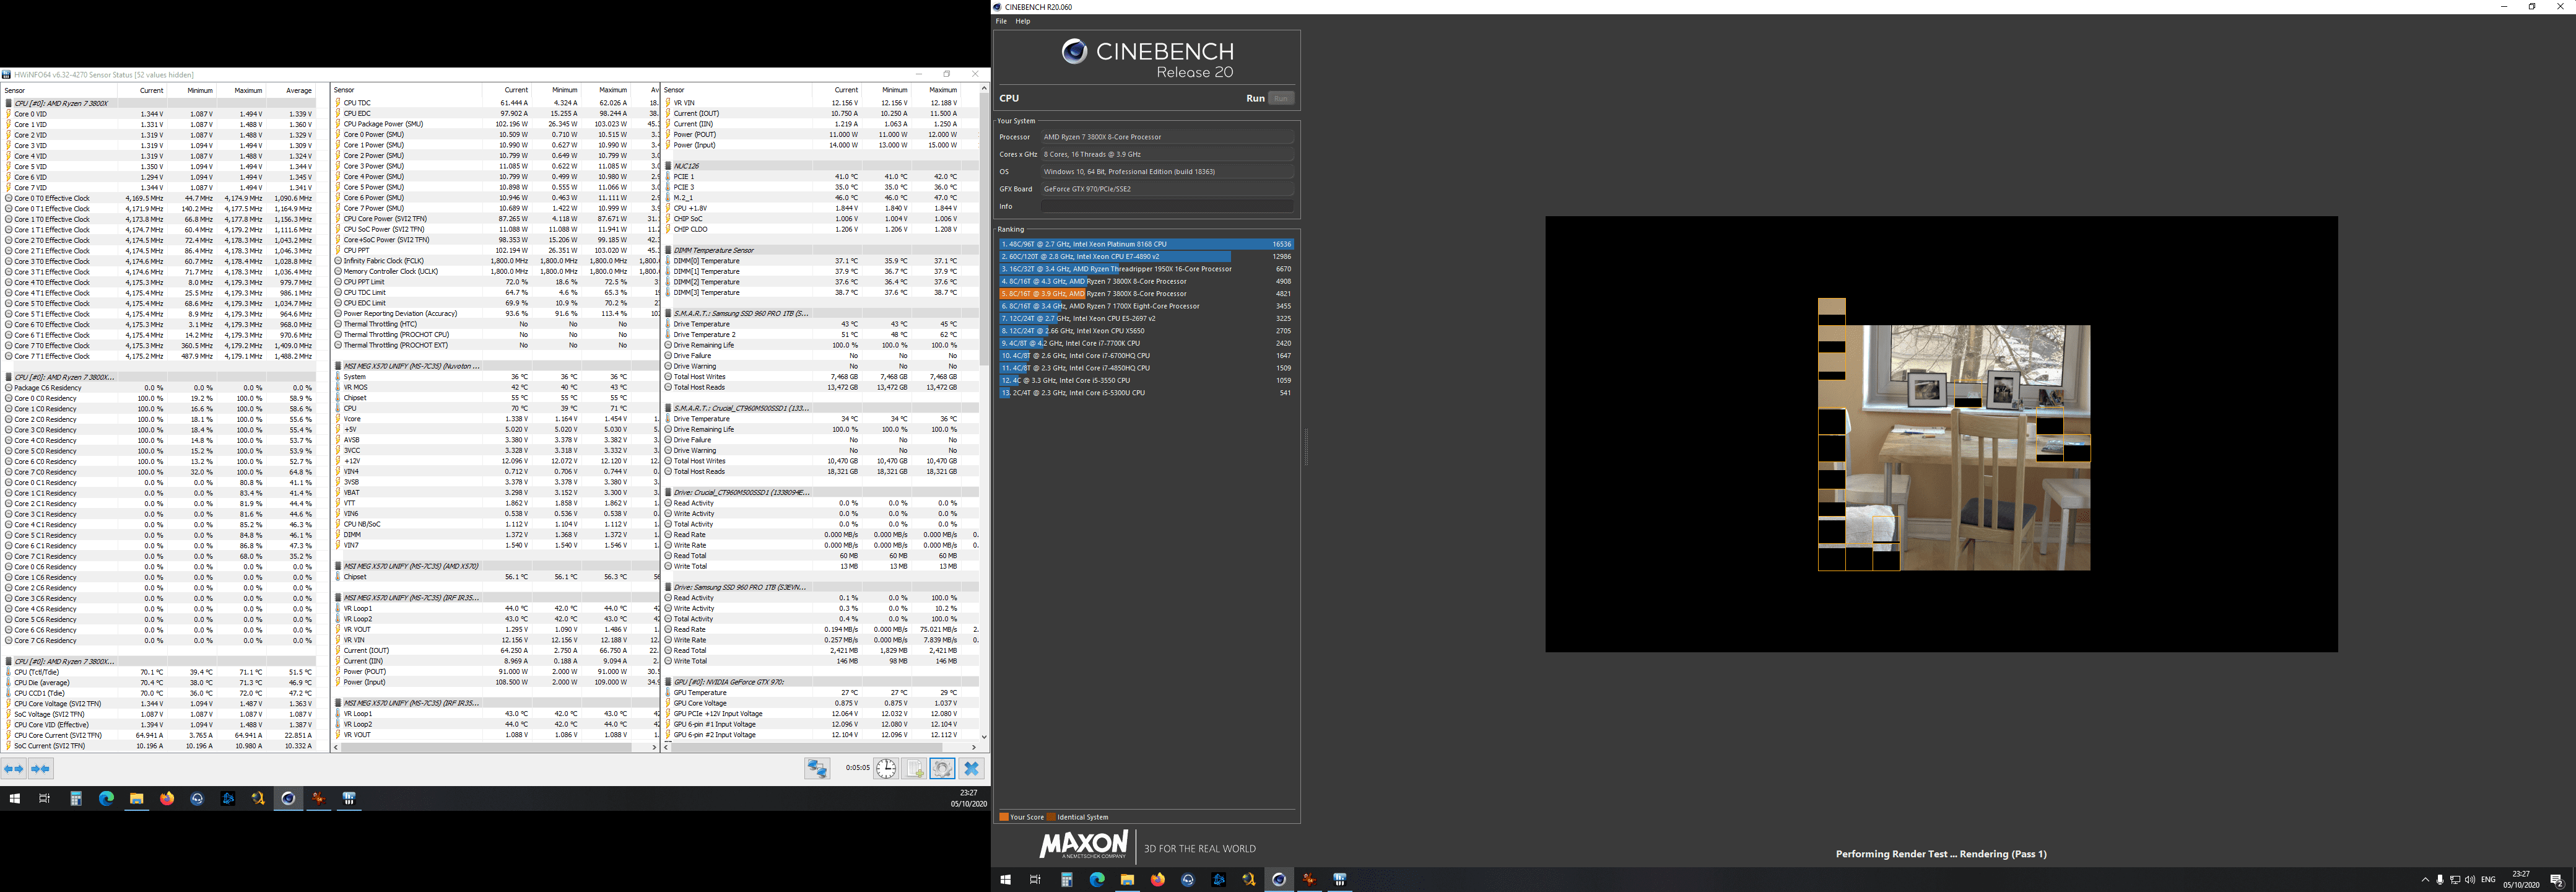Open Cinebench File menu
2576x892 pixels.
pos(1001,21)
